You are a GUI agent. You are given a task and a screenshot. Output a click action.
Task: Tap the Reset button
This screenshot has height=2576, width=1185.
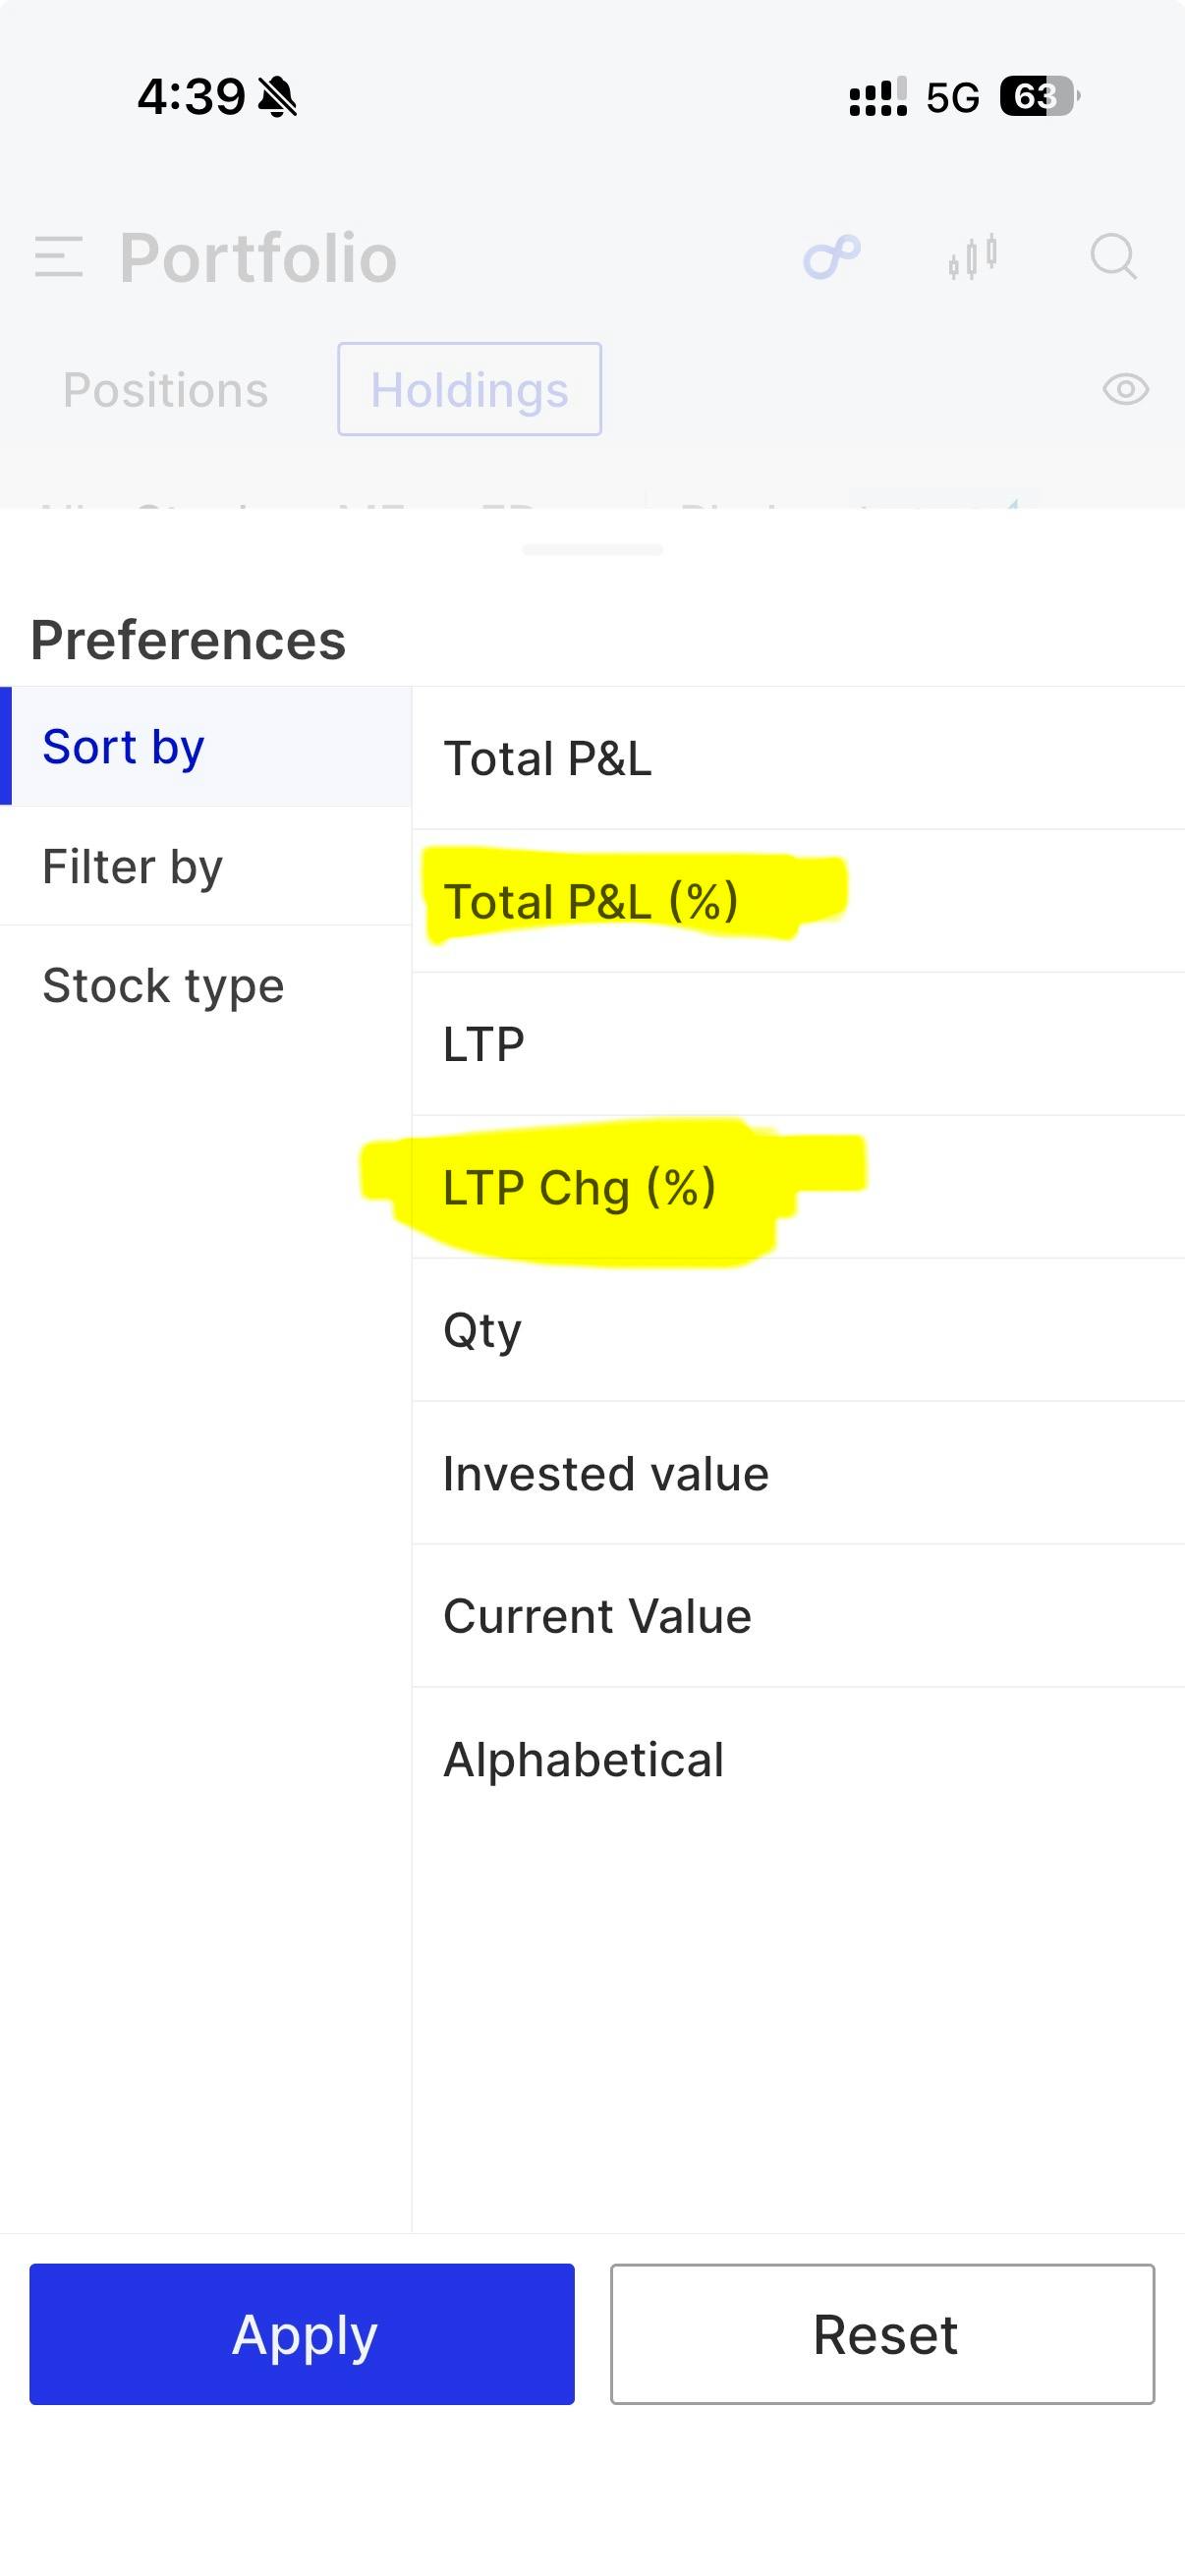883,2334
